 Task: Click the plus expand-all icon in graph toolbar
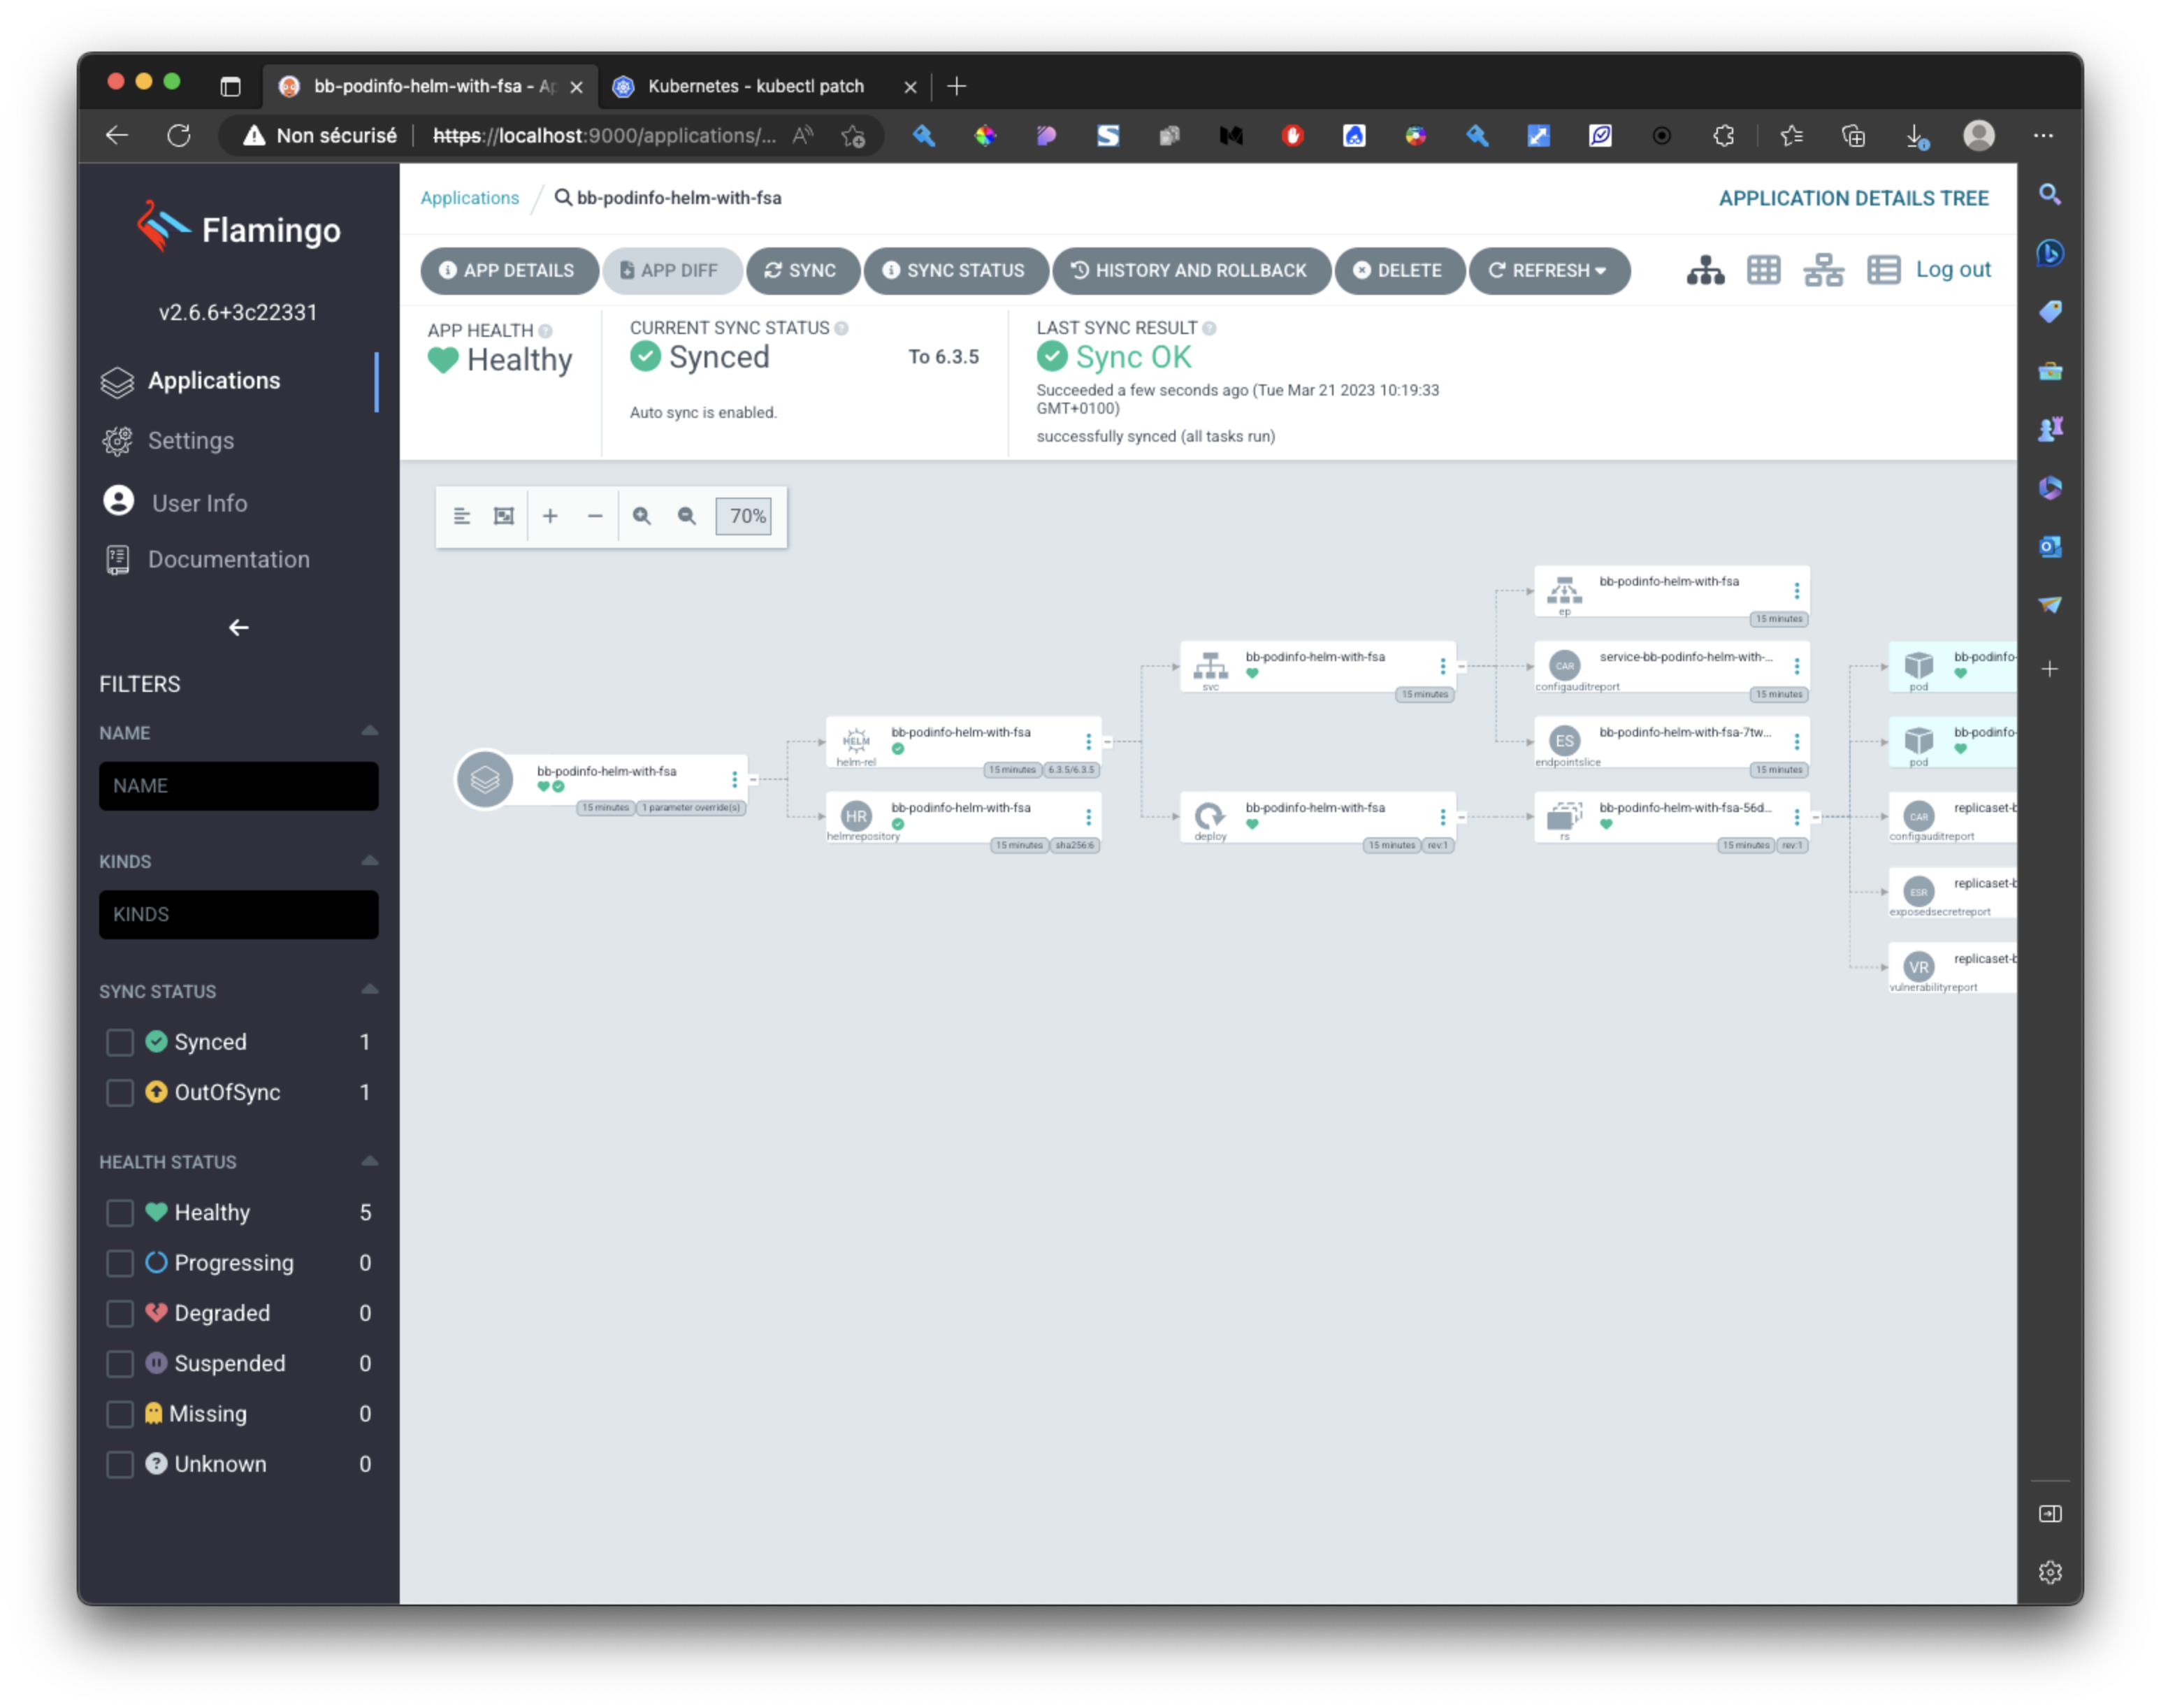pos(550,517)
